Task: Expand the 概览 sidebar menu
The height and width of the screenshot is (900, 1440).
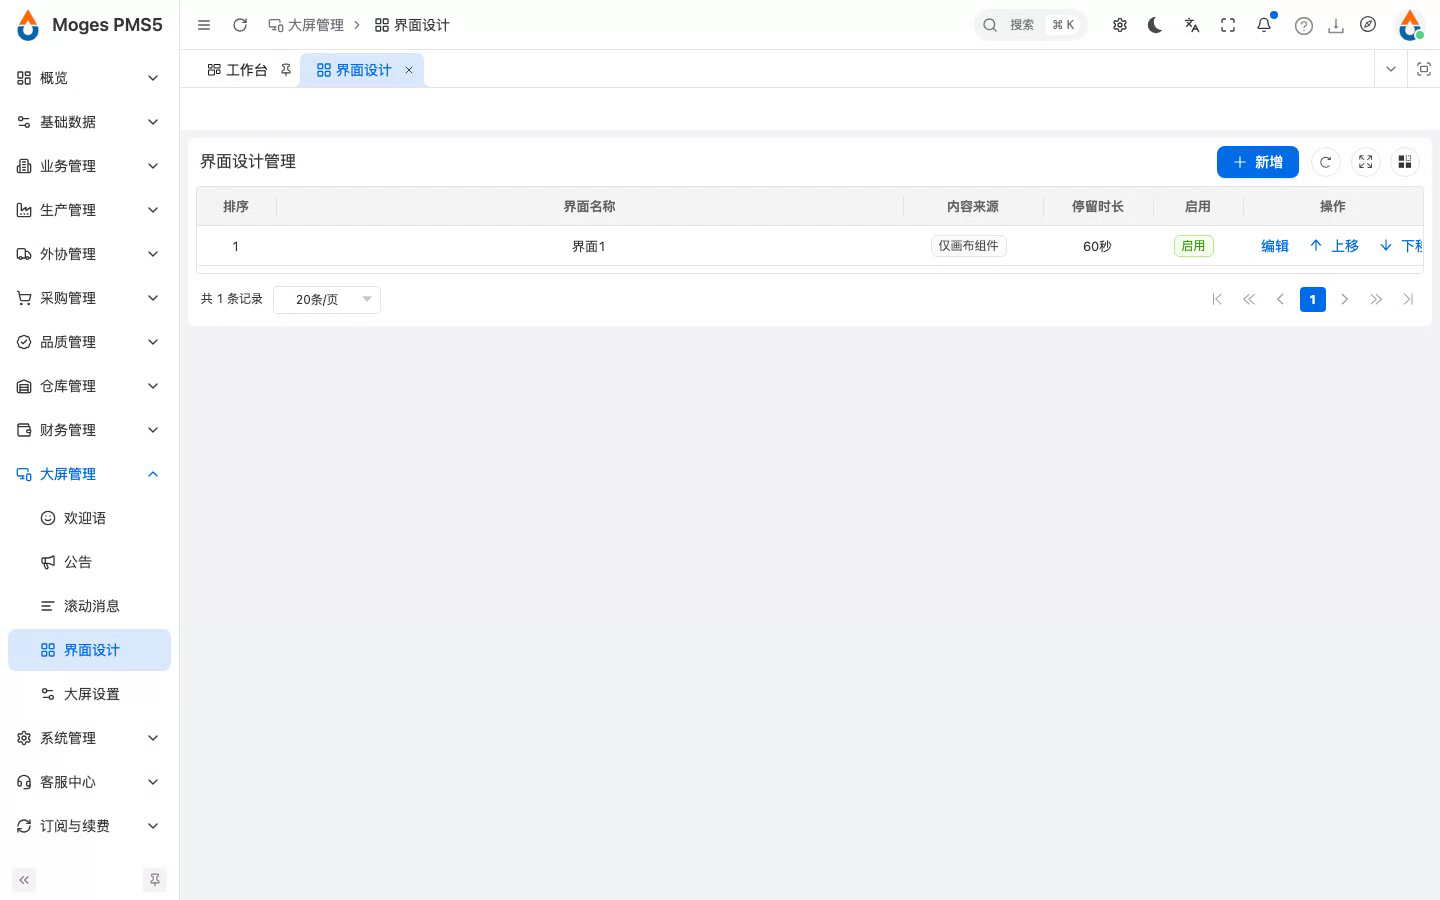Action: click(x=89, y=78)
